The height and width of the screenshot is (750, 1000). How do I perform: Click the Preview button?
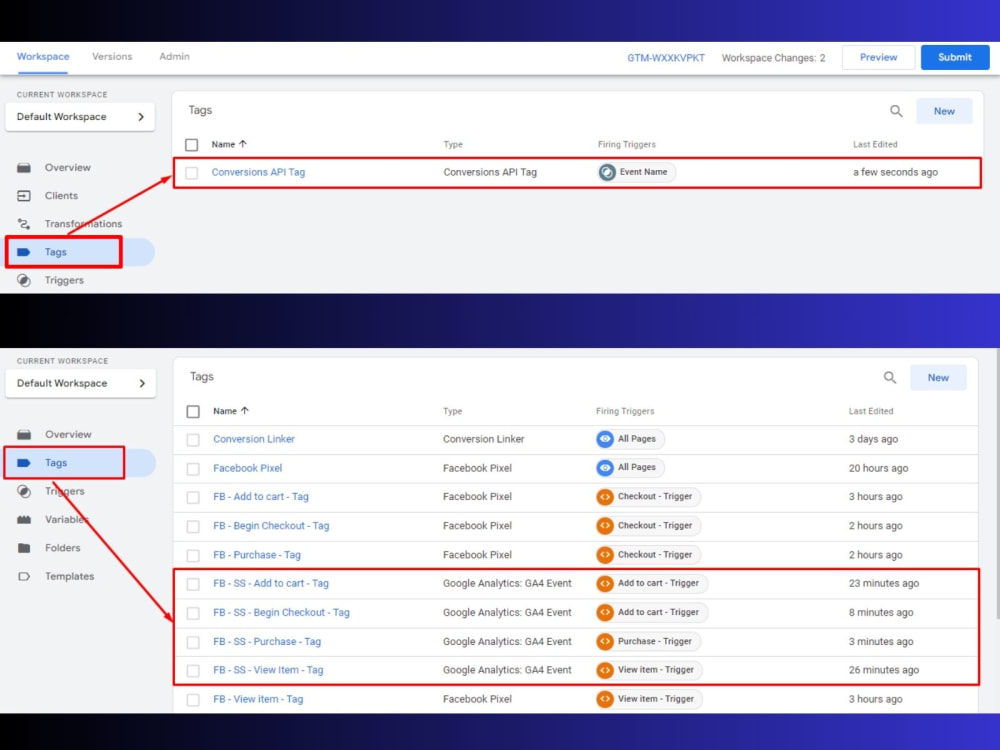click(877, 57)
